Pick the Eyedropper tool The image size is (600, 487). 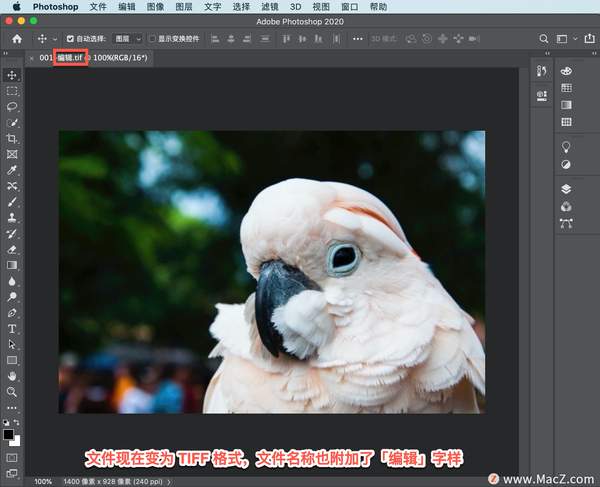(x=12, y=170)
